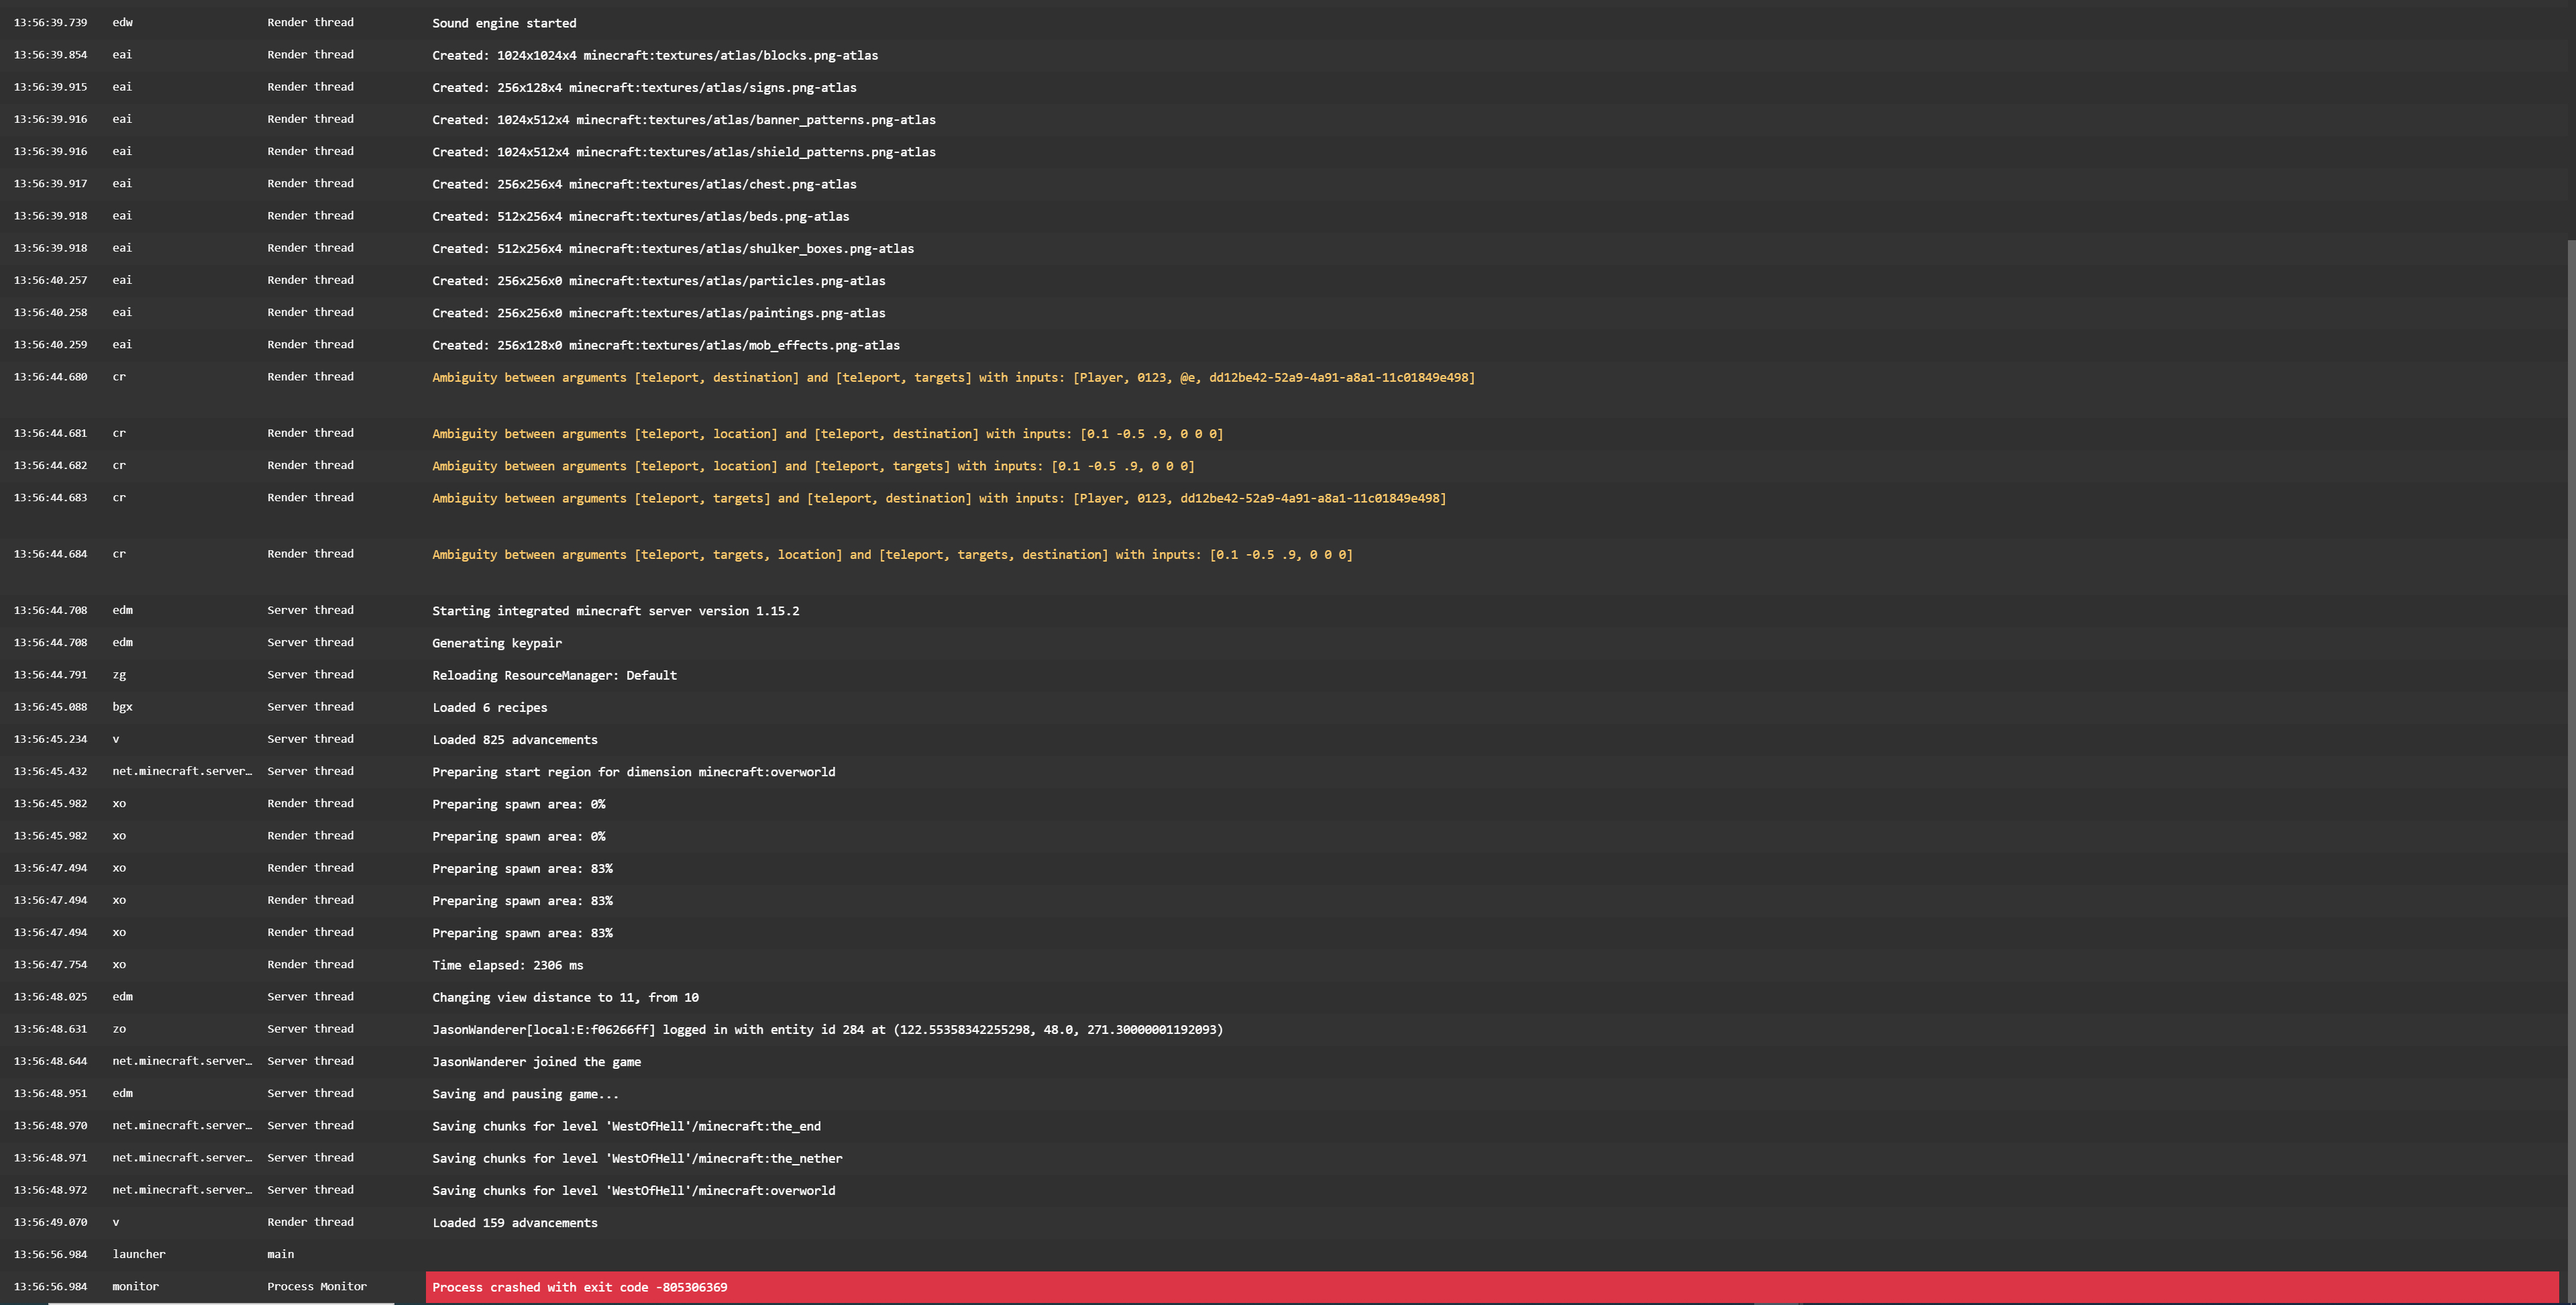The width and height of the screenshot is (2576, 1305).
Task: Select the 'Loaded 159 advancements' log line
Action: [x=514, y=1223]
